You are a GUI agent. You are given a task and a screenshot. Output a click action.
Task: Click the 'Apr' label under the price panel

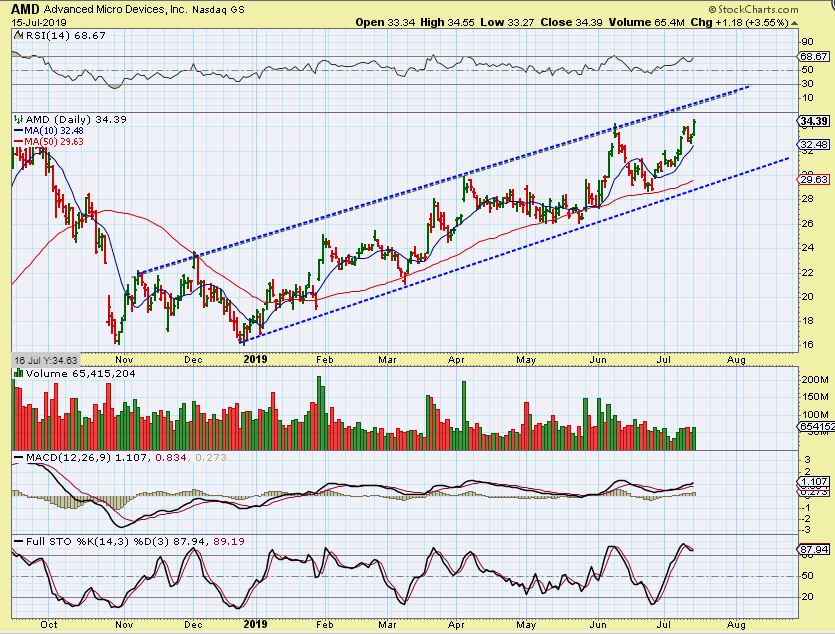[456, 360]
